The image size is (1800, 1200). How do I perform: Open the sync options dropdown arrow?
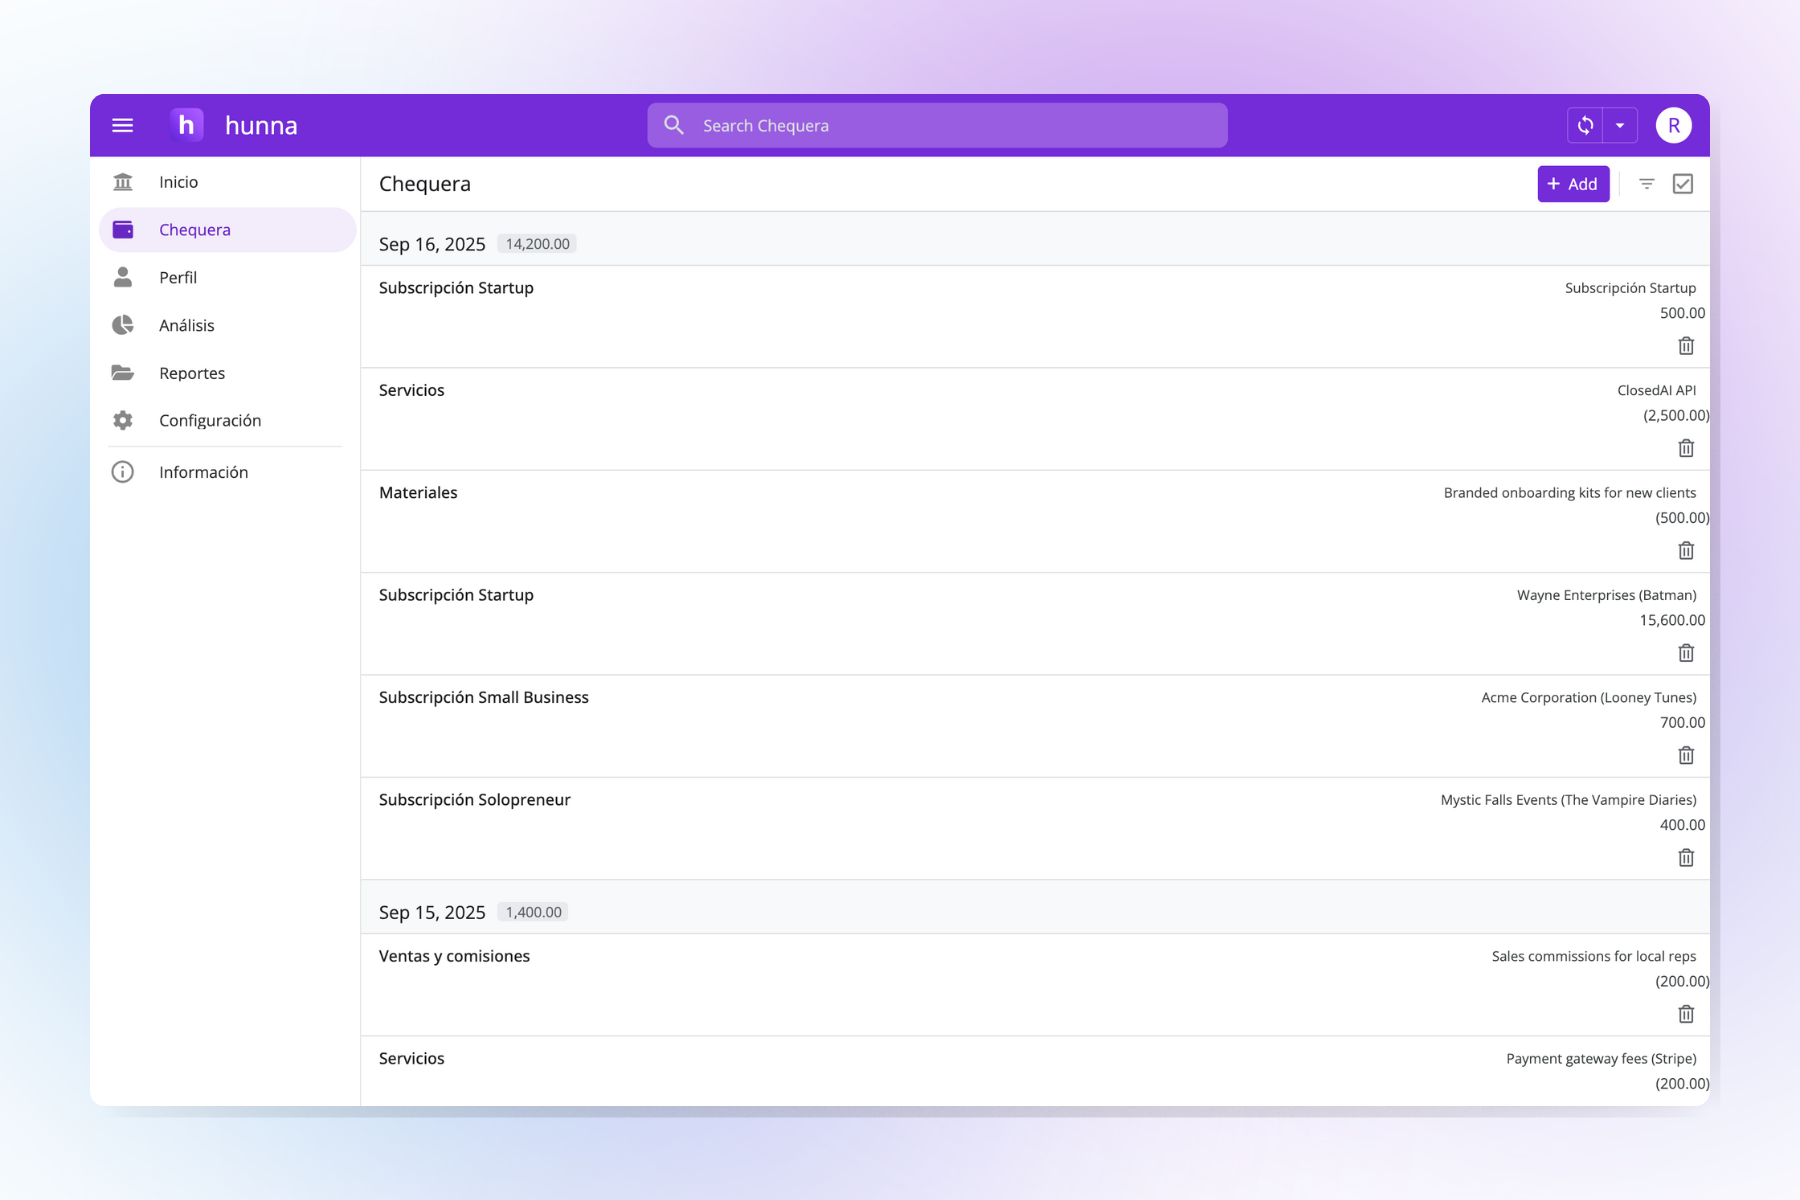[1620, 124]
